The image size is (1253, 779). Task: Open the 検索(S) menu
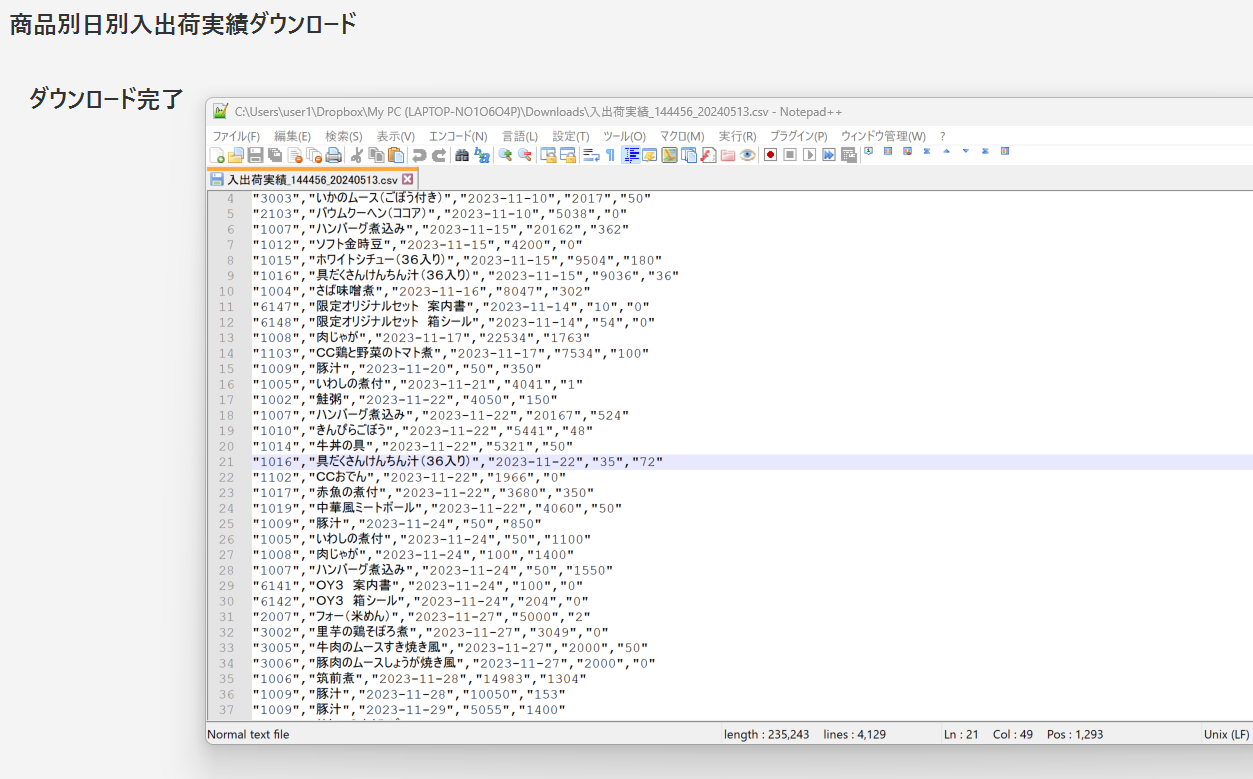[x=344, y=136]
